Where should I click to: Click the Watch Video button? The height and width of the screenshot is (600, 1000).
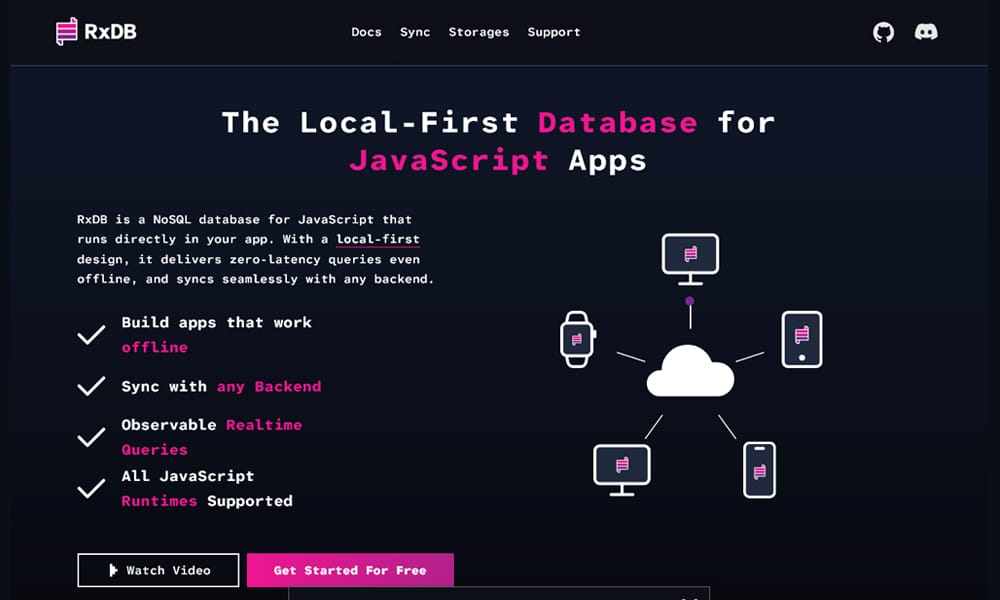158,570
